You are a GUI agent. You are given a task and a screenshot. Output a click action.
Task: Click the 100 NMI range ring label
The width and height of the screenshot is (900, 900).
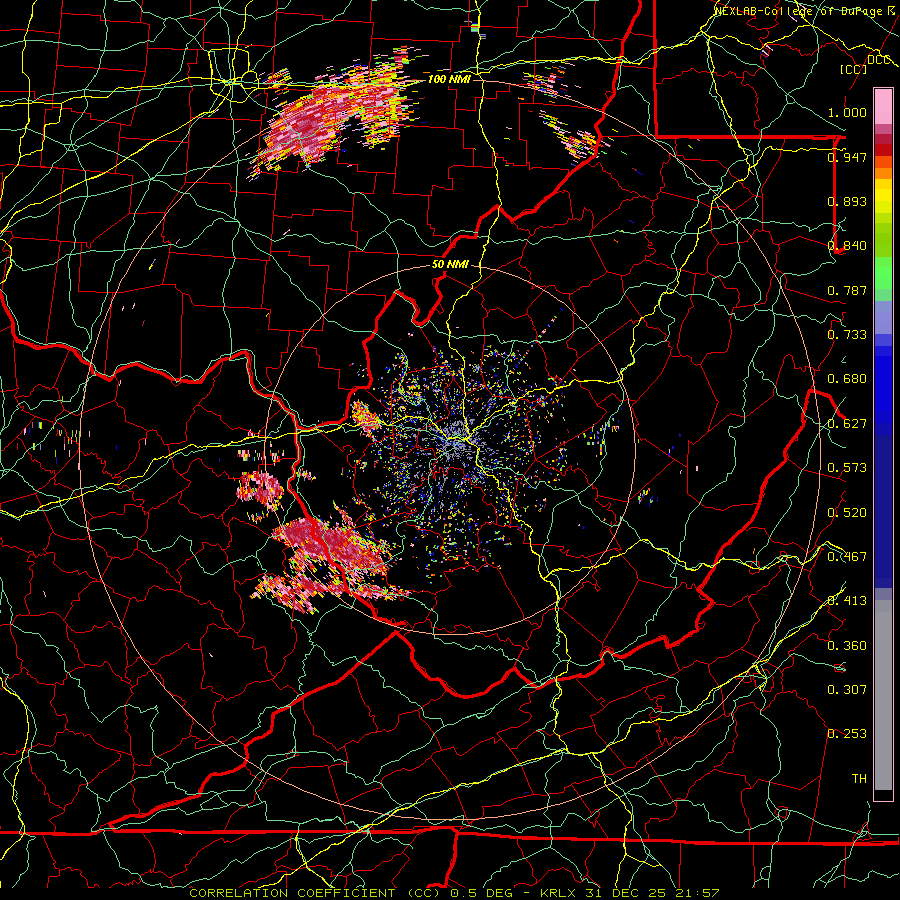click(449, 79)
